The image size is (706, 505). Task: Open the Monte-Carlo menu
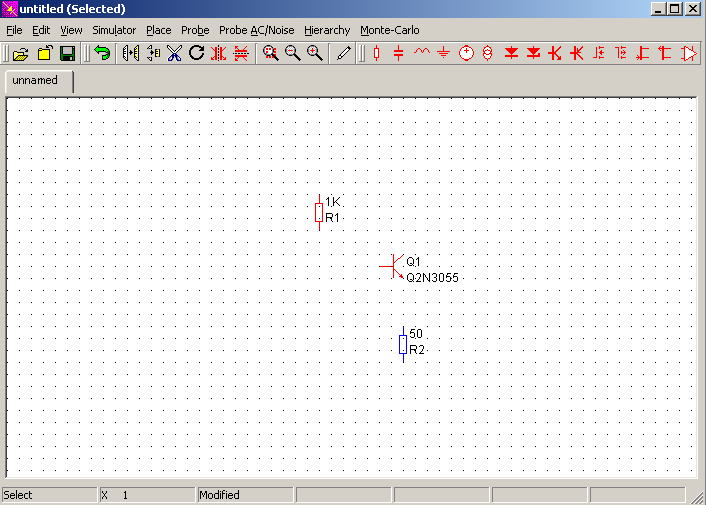pos(389,30)
